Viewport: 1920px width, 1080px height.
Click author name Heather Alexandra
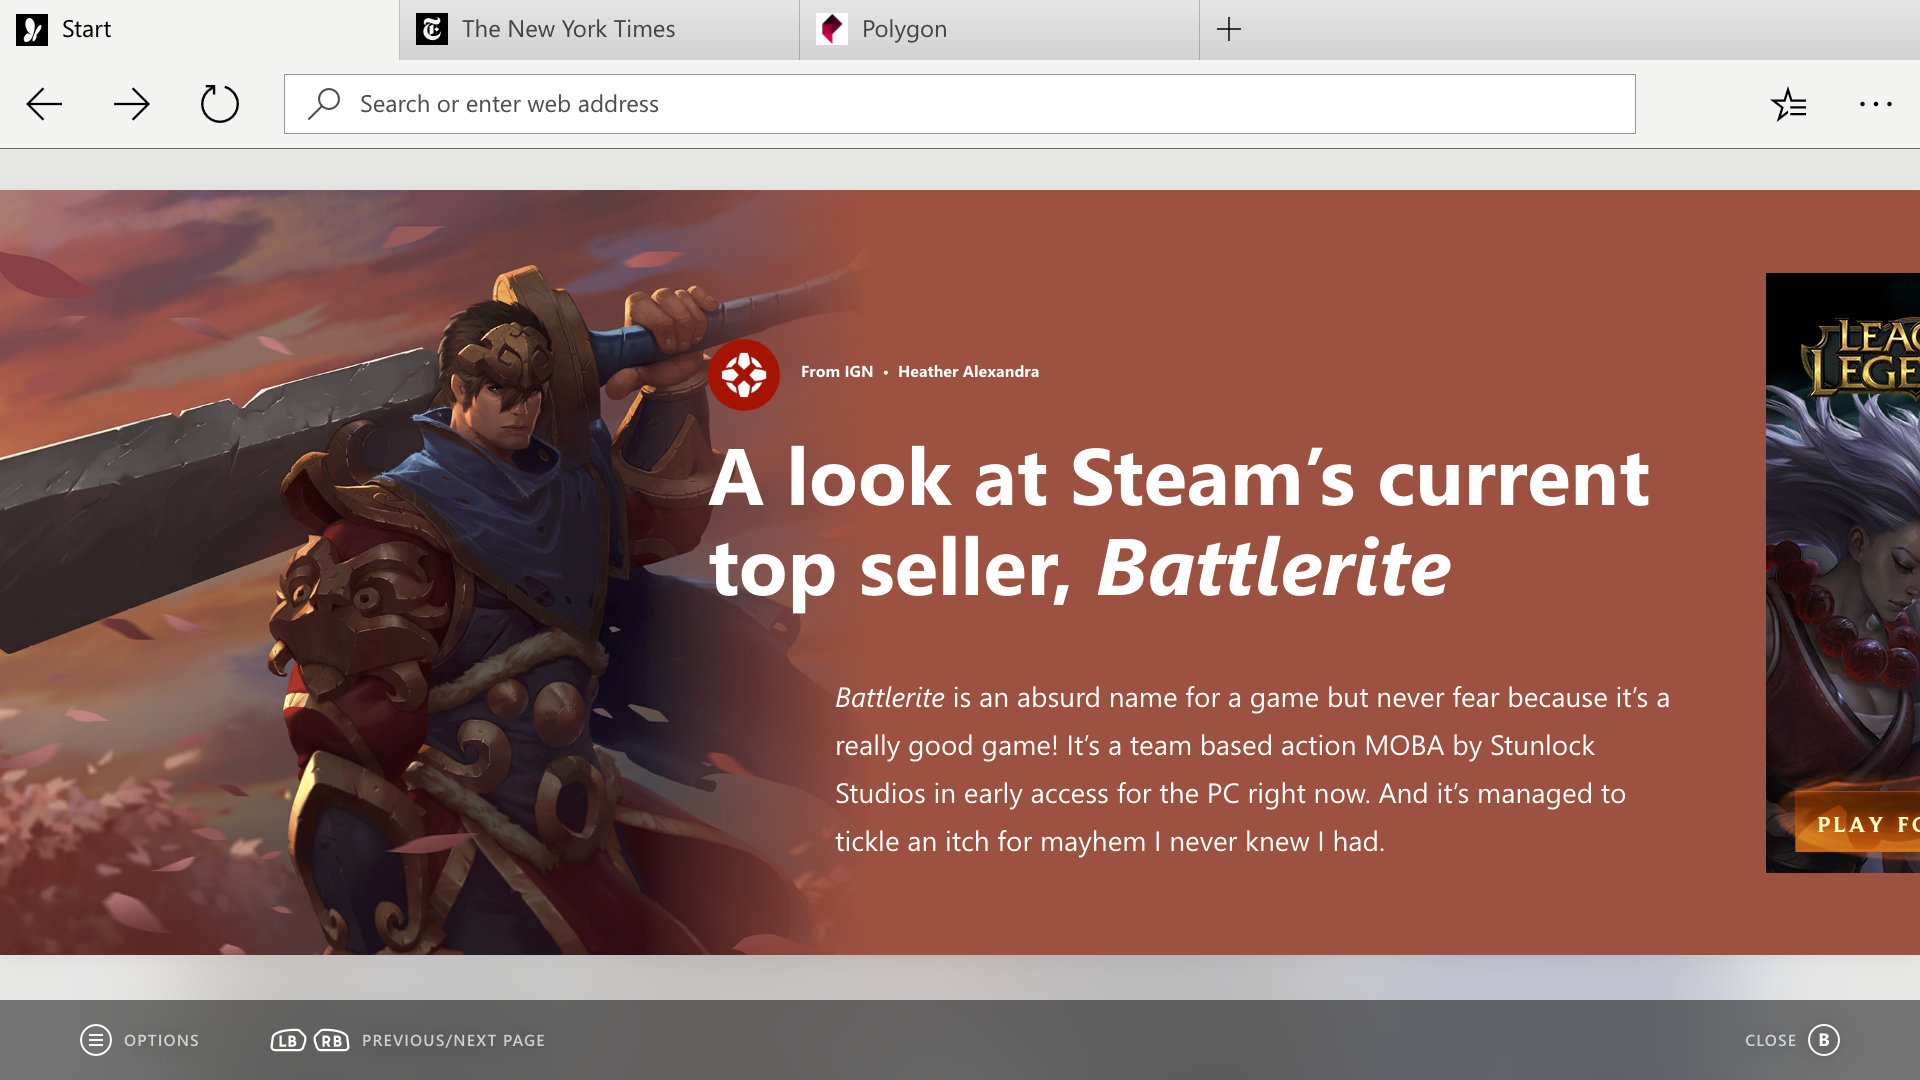coord(968,372)
